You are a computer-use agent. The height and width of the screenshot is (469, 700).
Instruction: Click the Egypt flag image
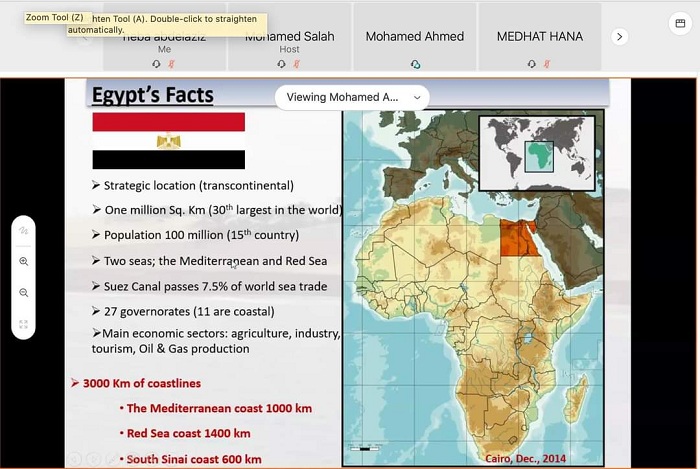(x=168, y=141)
